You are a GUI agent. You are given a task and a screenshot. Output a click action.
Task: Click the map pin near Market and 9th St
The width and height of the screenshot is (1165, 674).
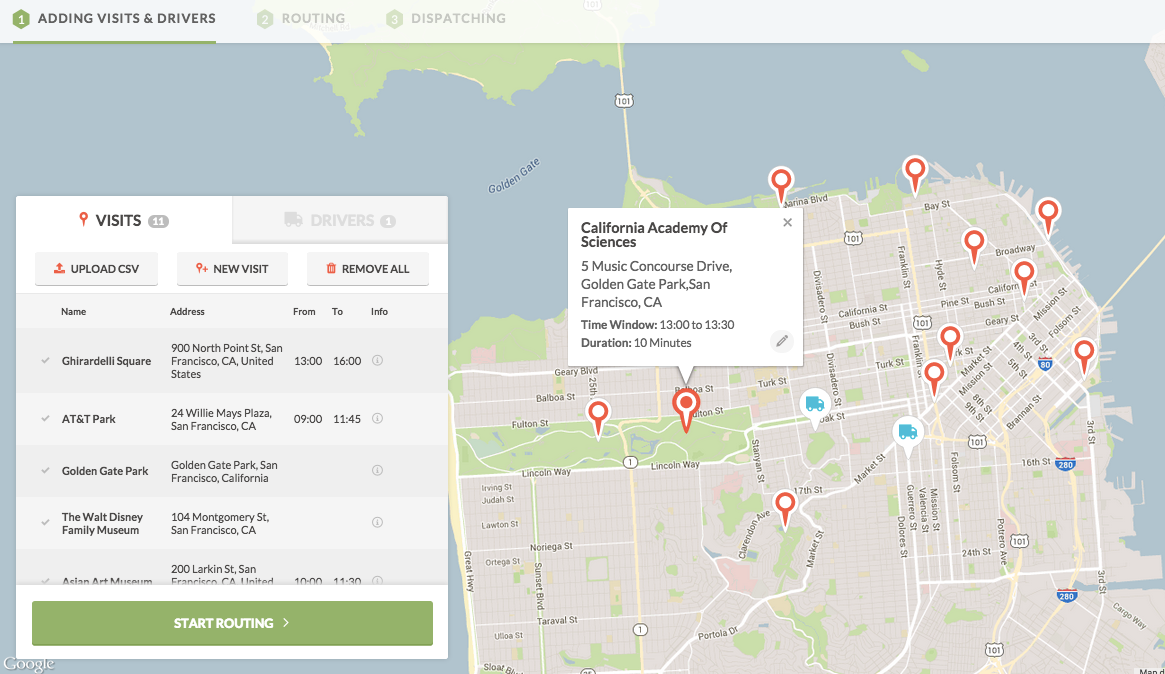point(934,377)
